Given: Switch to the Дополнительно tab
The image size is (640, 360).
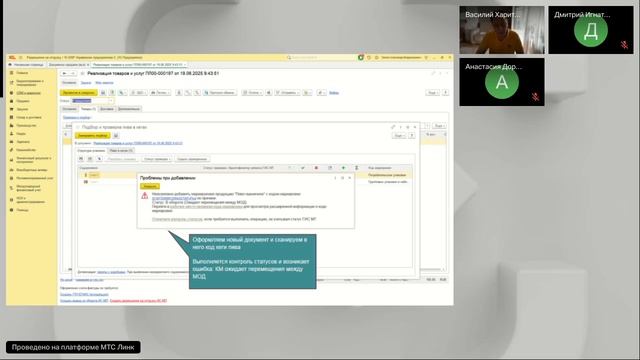Looking at the screenshot, I should [129, 109].
